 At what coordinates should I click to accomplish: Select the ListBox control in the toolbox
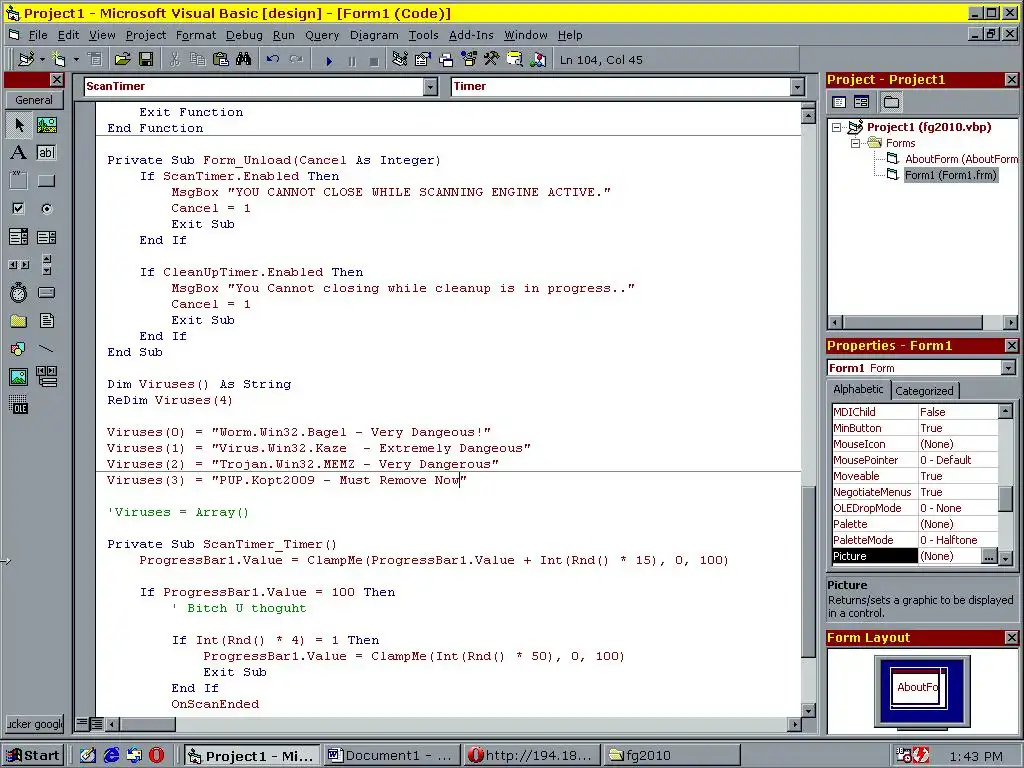tap(46, 236)
